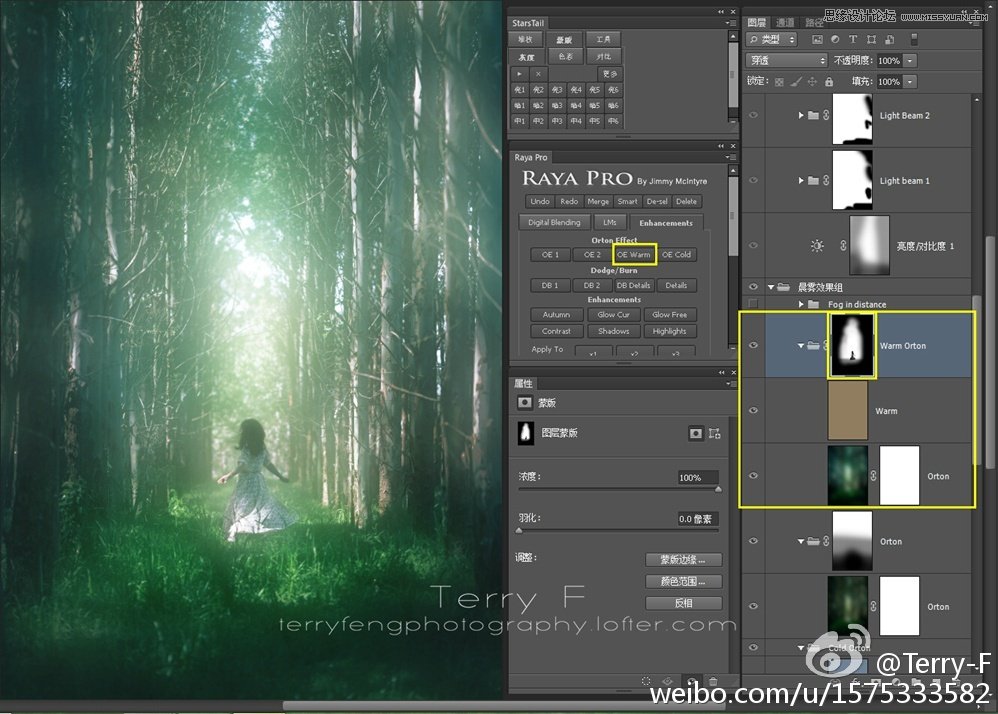Image resolution: width=998 pixels, height=714 pixels.
Task: Click the Glow Cur button
Action: click(x=614, y=314)
